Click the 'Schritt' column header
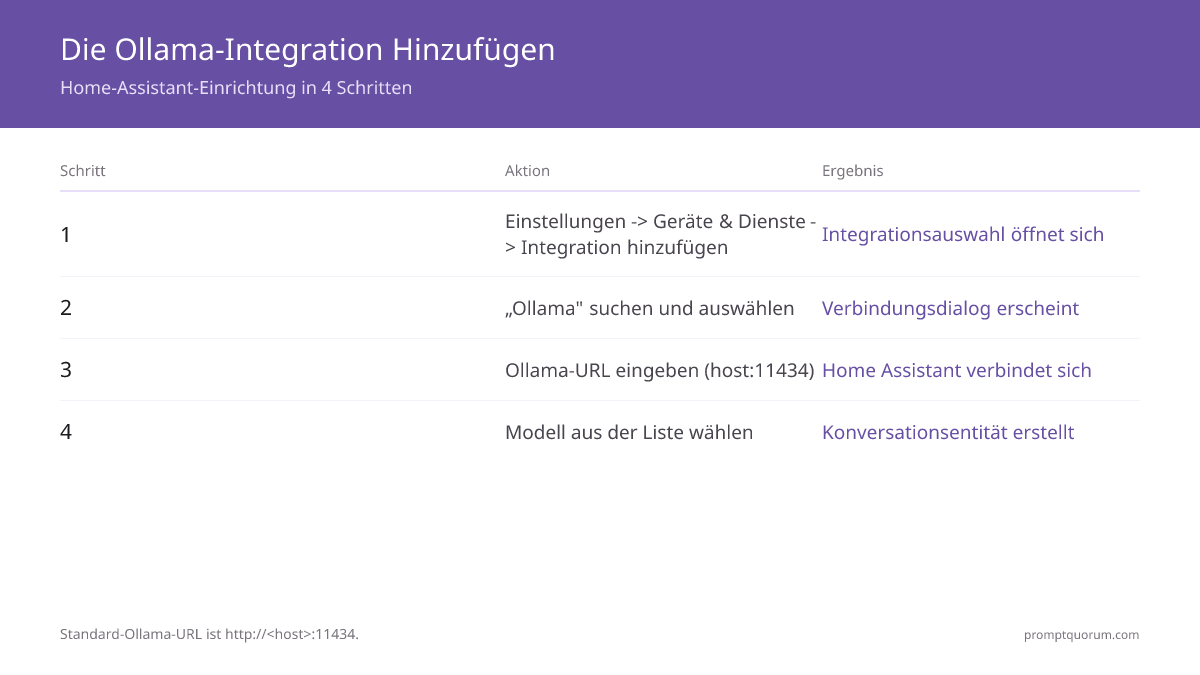The width and height of the screenshot is (1200, 675). tap(83, 171)
